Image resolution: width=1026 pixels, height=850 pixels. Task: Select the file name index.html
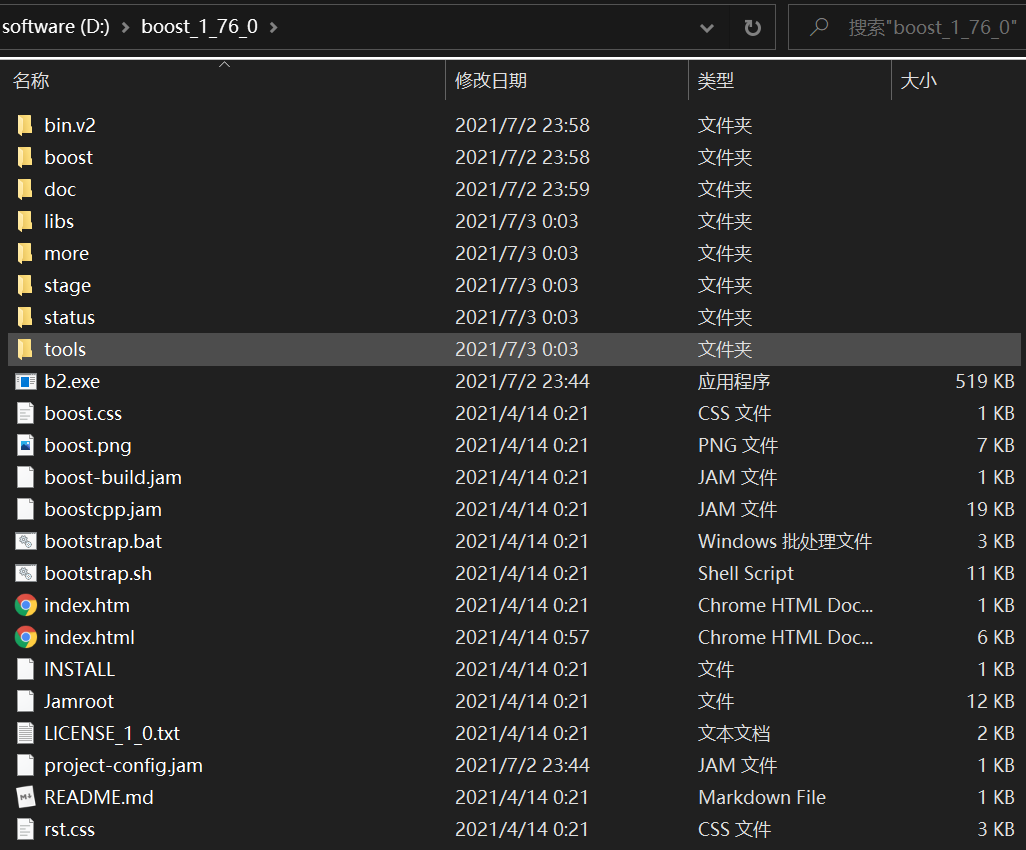click(89, 637)
